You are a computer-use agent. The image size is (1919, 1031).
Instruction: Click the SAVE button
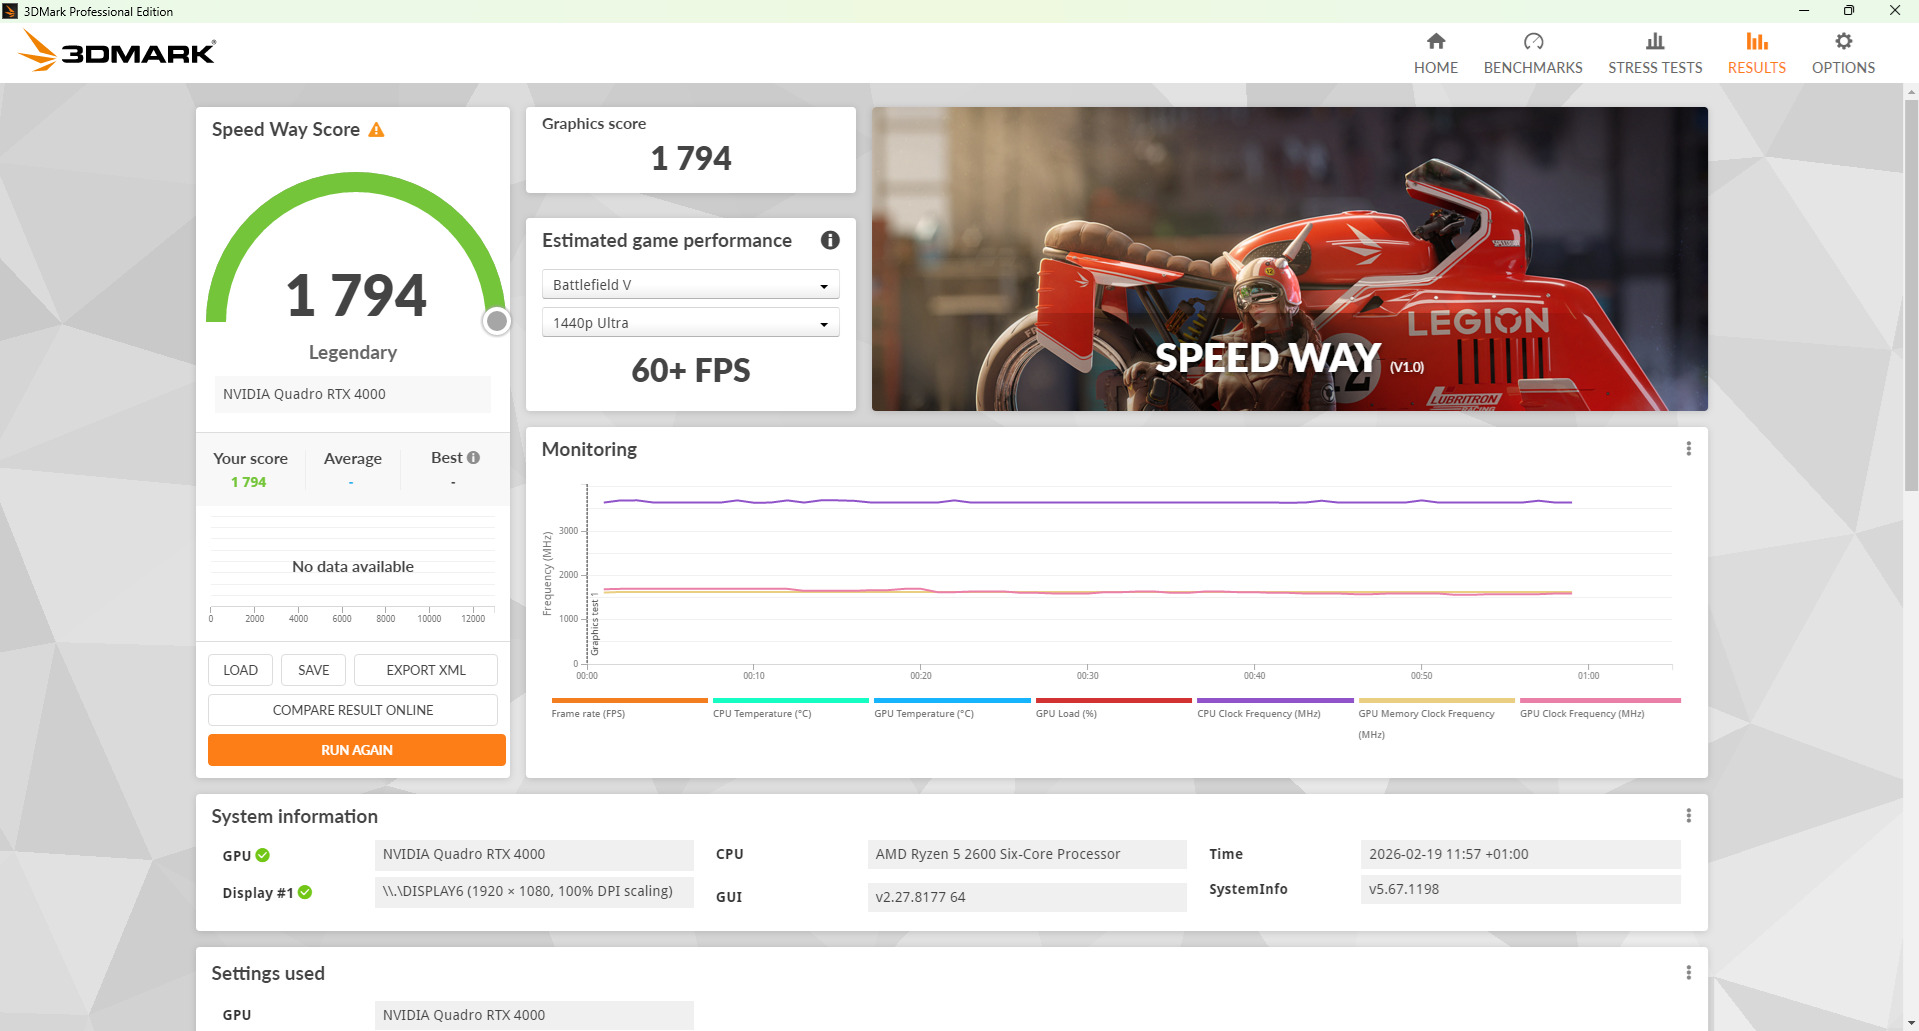click(x=313, y=670)
